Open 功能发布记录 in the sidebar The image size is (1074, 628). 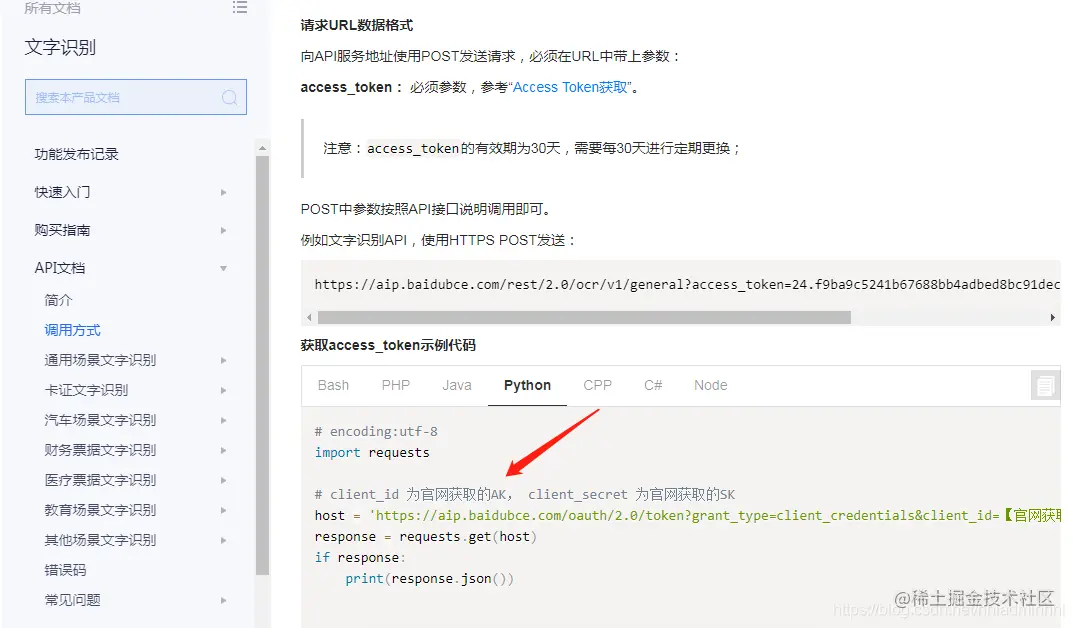click(77, 154)
